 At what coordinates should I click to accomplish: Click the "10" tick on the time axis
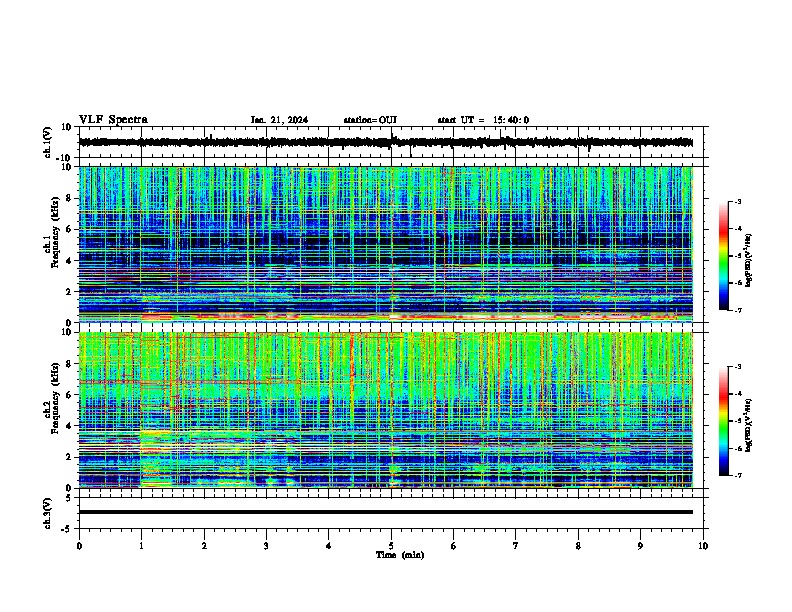(703, 546)
